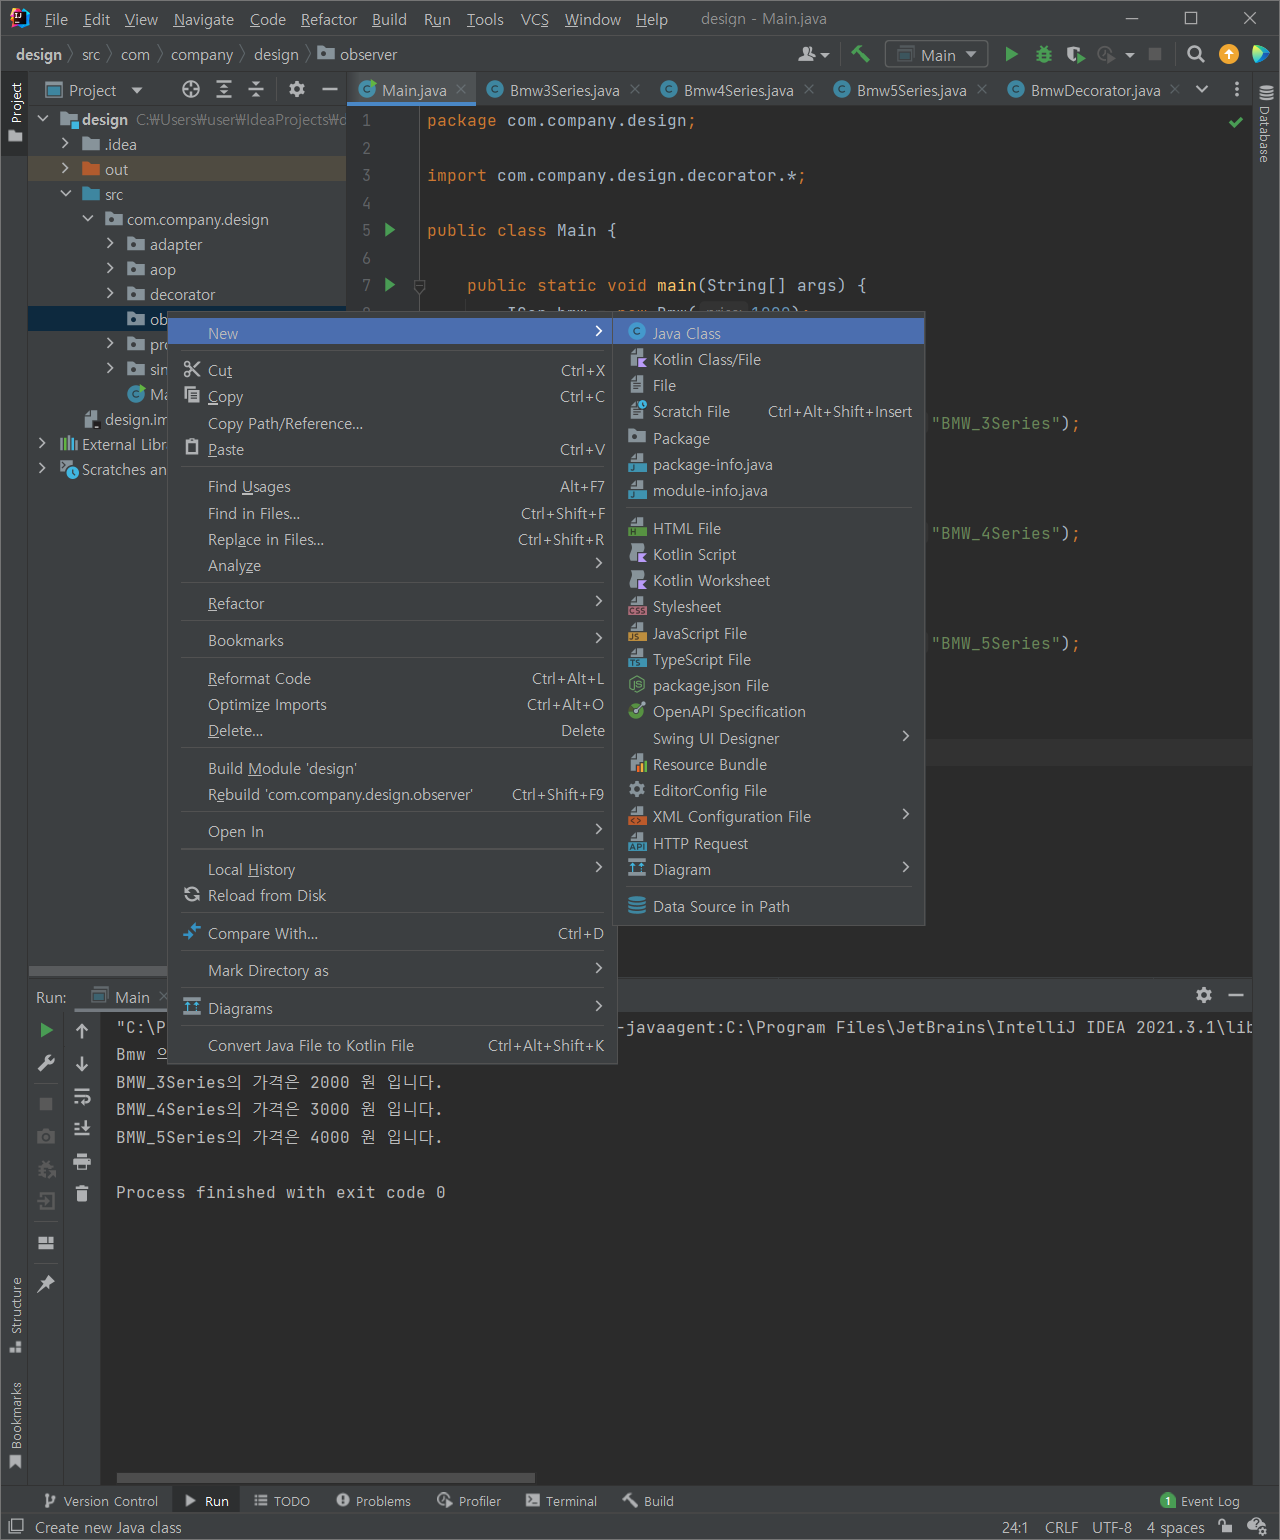Show hidden editor tabs dropdown arrow
Viewport: 1280px width, 1540px height.
[x=1202, y=90]
